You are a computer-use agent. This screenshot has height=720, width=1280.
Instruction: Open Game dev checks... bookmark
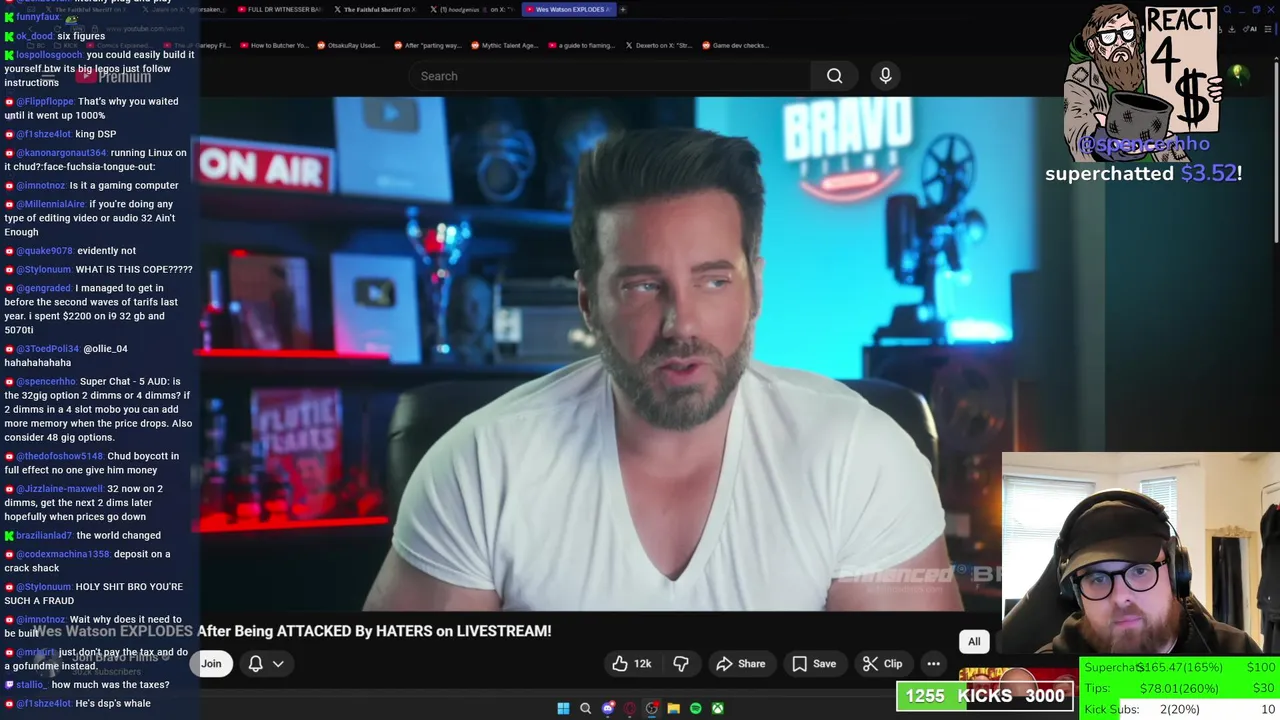pyautogui.click(x=736, y=45)
